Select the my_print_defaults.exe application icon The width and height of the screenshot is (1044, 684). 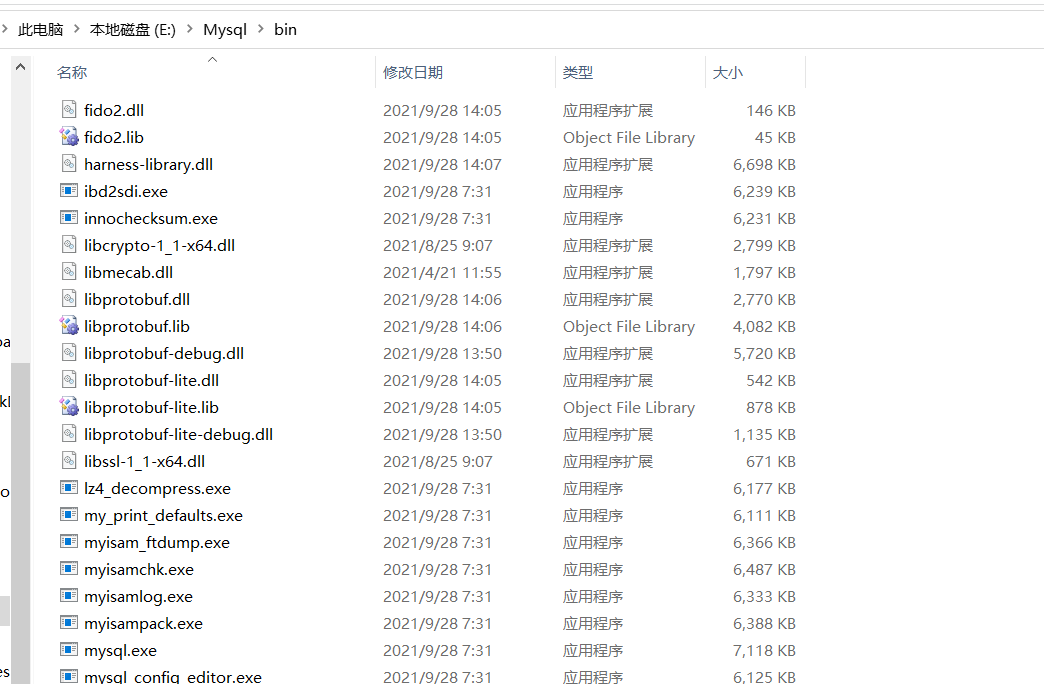[69, 515]
